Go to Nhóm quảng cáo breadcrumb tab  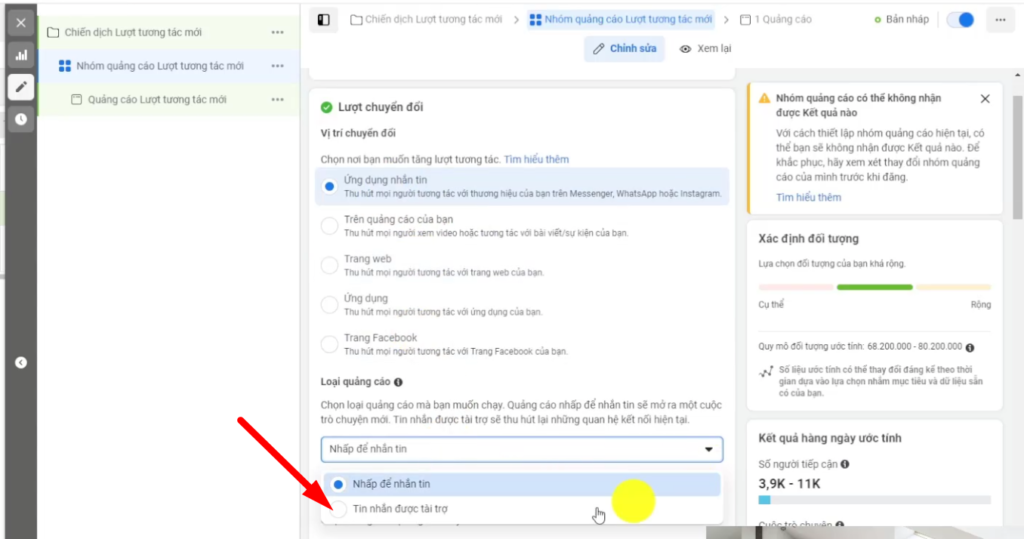[621, 20]
